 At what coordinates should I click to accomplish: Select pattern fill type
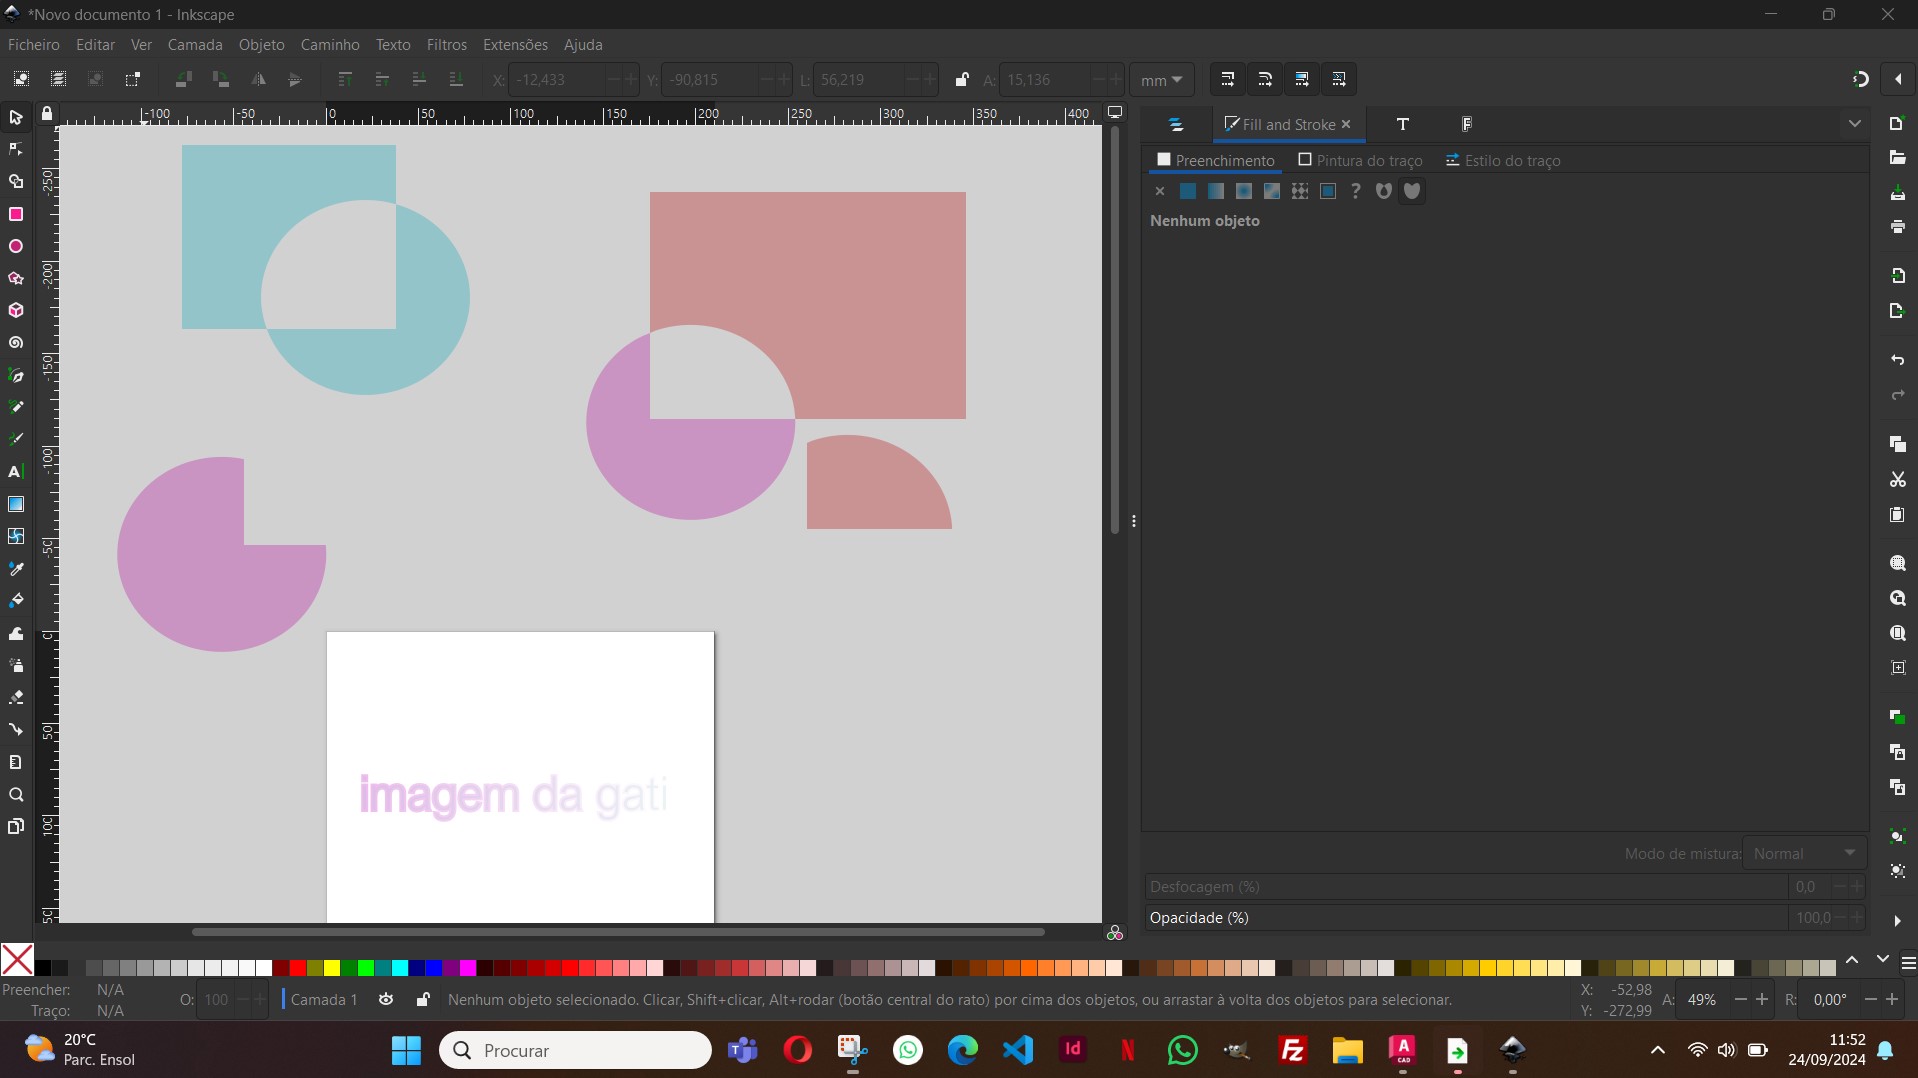1300,191
